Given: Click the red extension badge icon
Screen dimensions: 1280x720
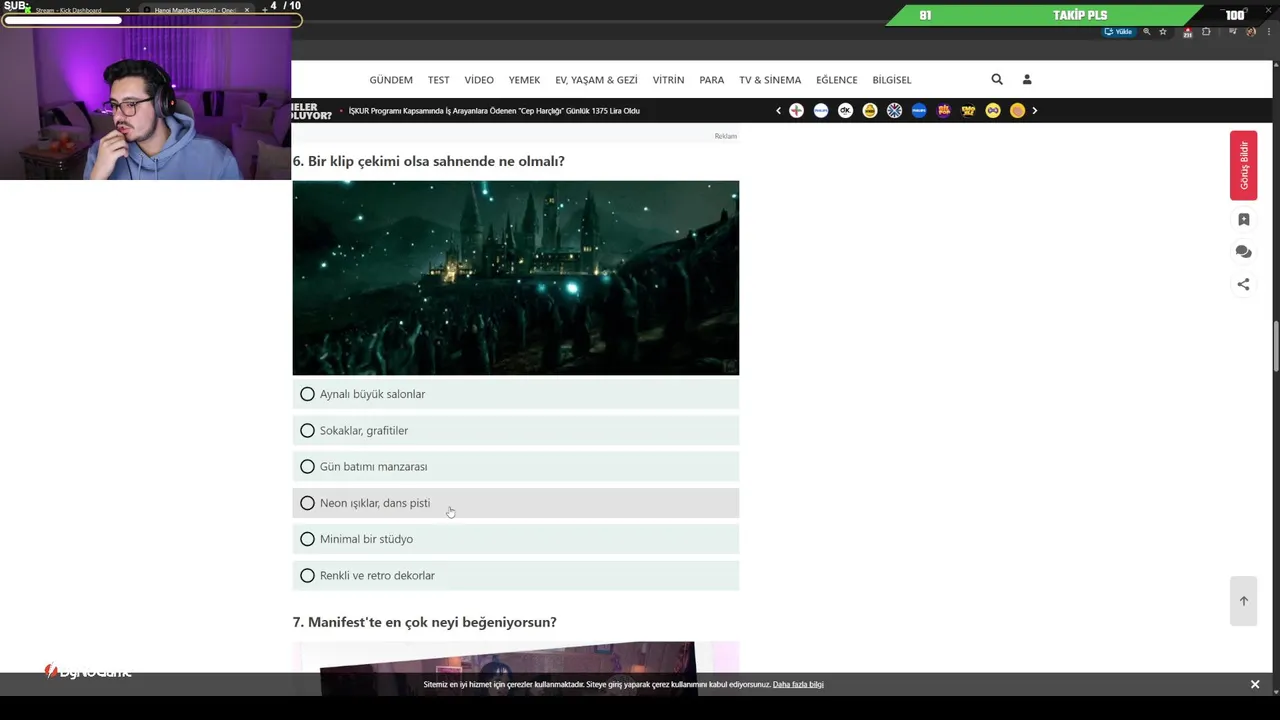Looking at the screenshot, I should point(1187,32).
